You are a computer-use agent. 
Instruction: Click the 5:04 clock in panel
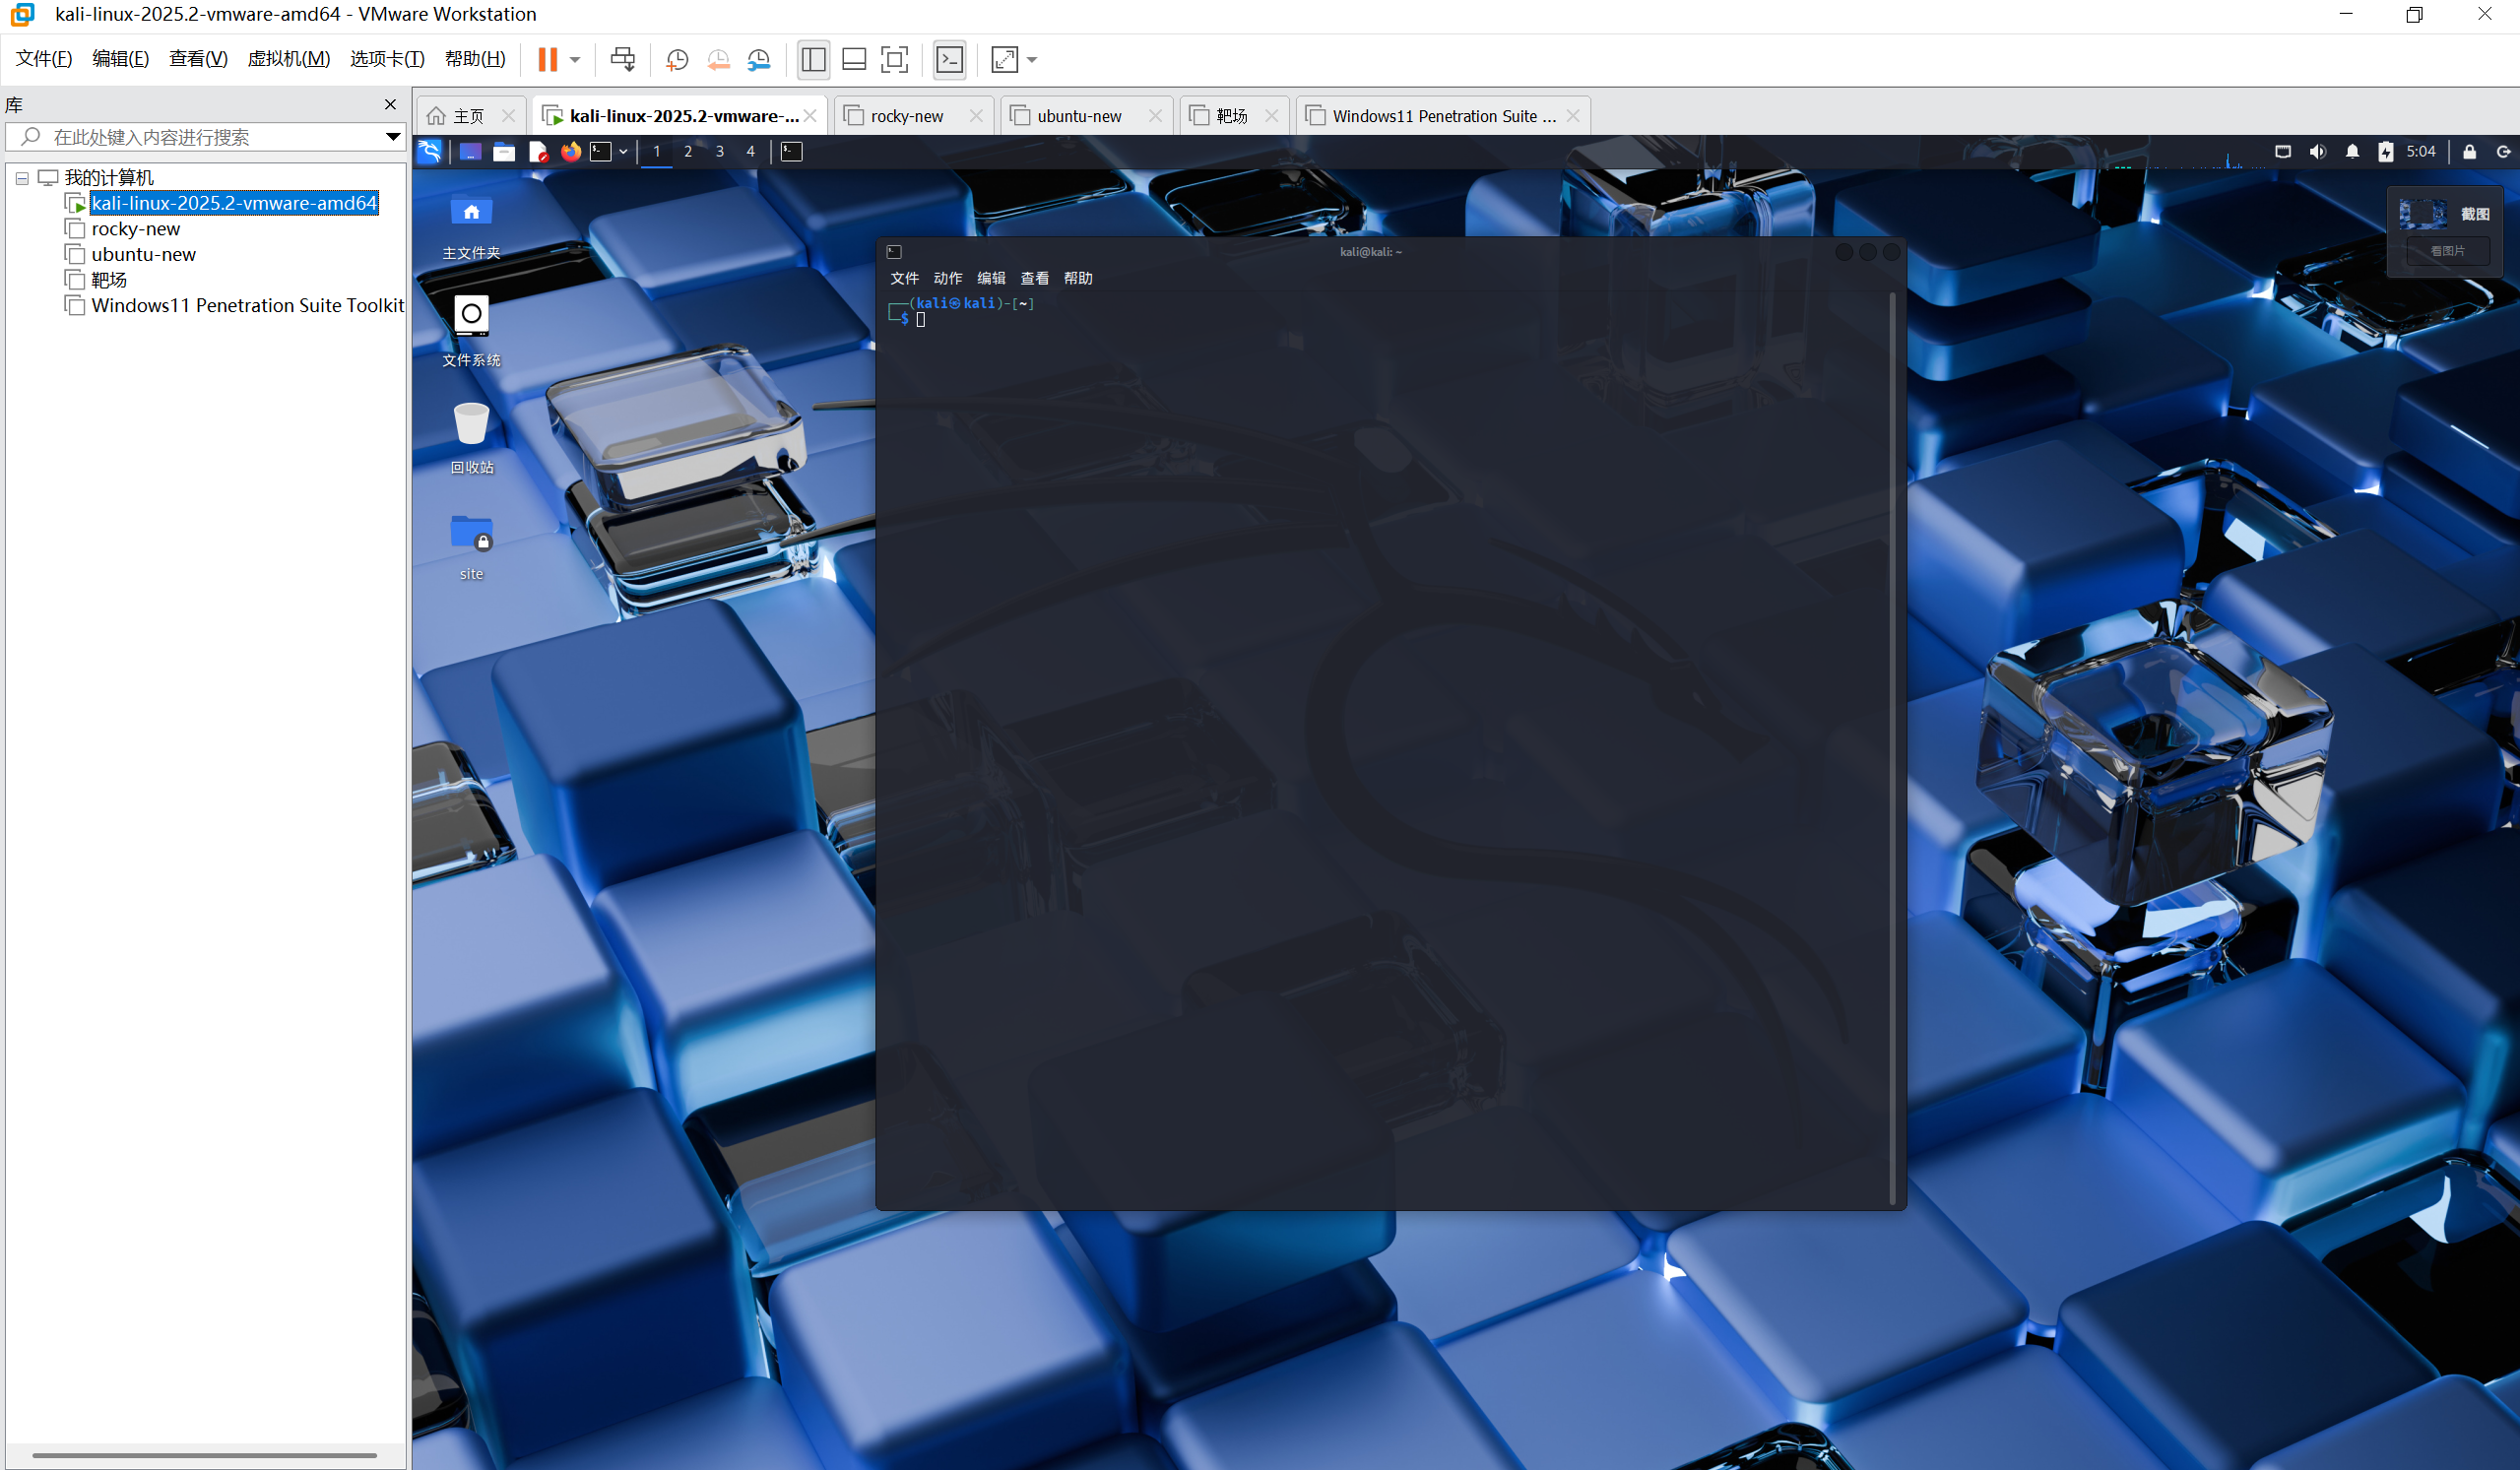point(2421,152)
